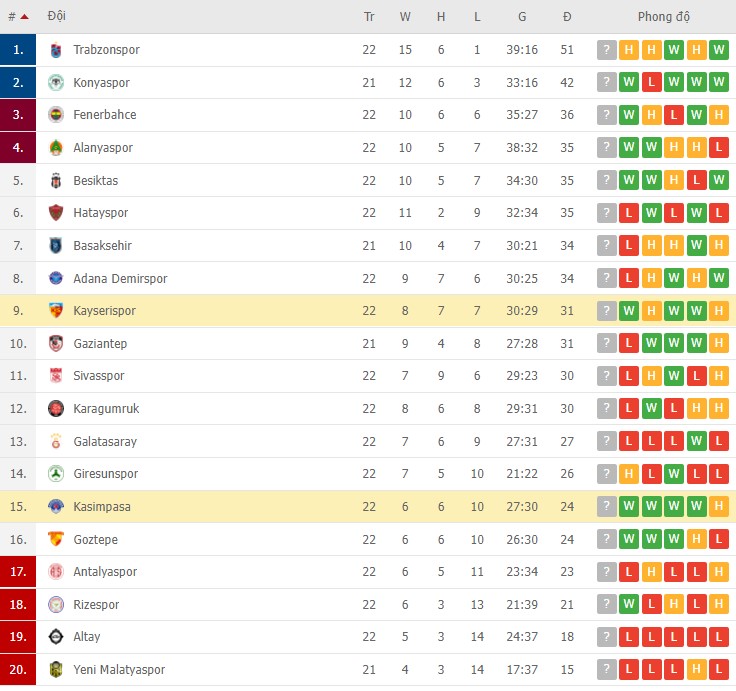Screen dimensions: 736x691
Task: Open the Kasimpasa team link
Action: point(102,507)
